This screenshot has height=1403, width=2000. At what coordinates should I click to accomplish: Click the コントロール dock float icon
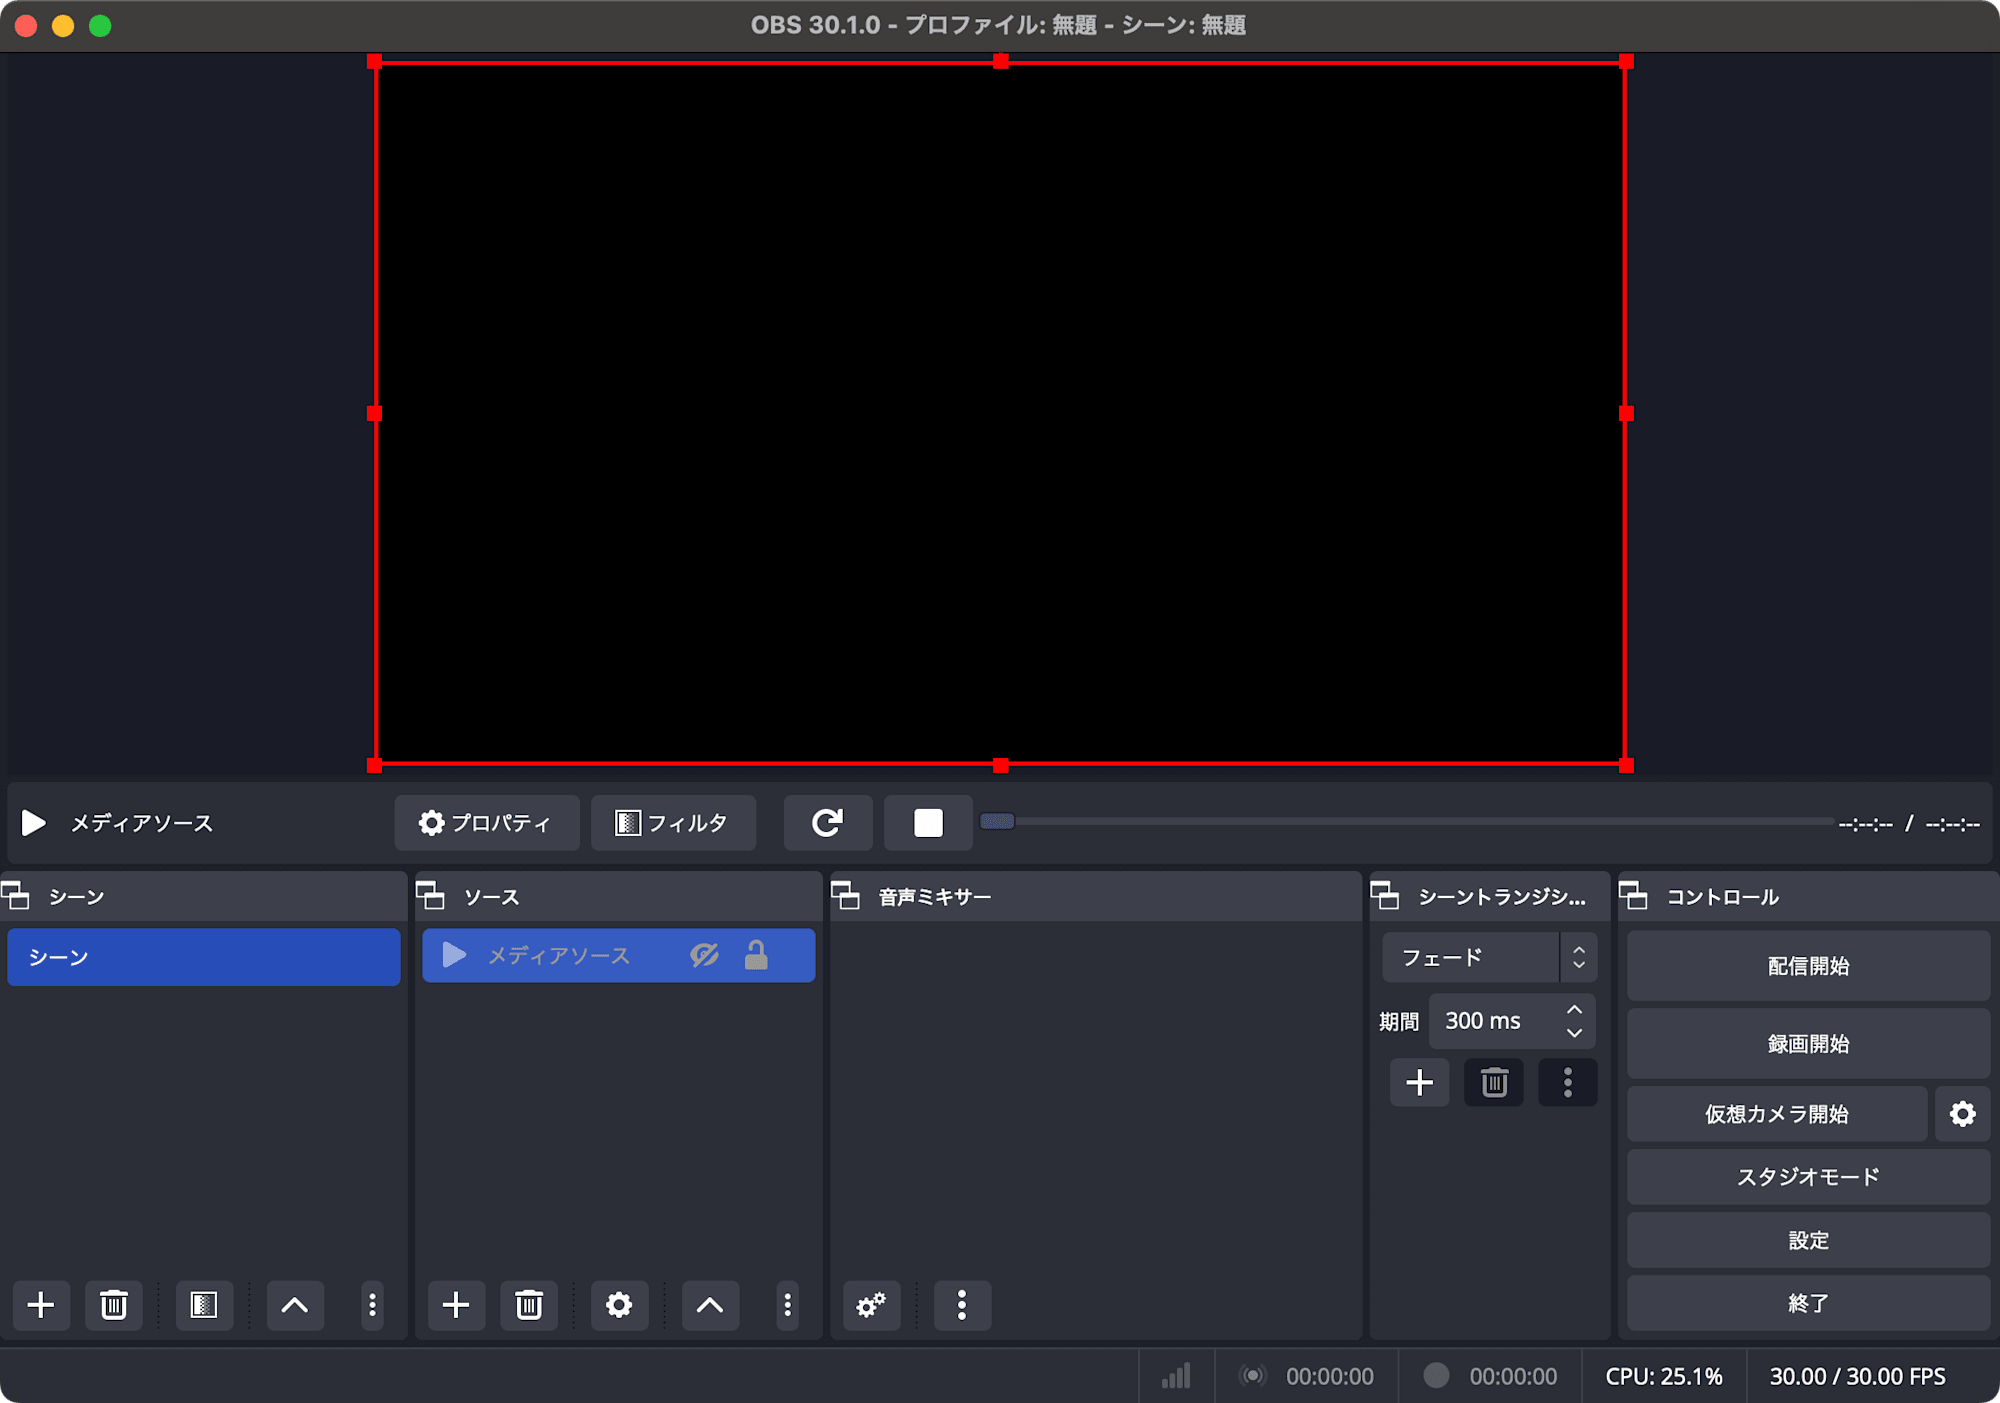[x=1634, y=896]
